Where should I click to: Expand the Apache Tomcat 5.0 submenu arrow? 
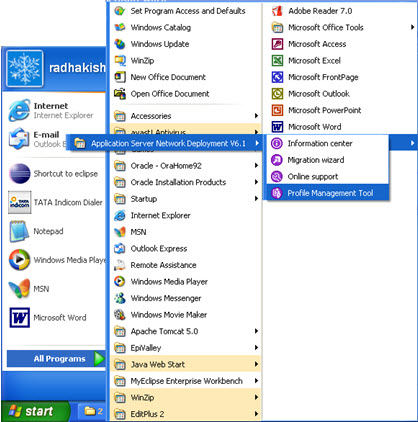256,331
